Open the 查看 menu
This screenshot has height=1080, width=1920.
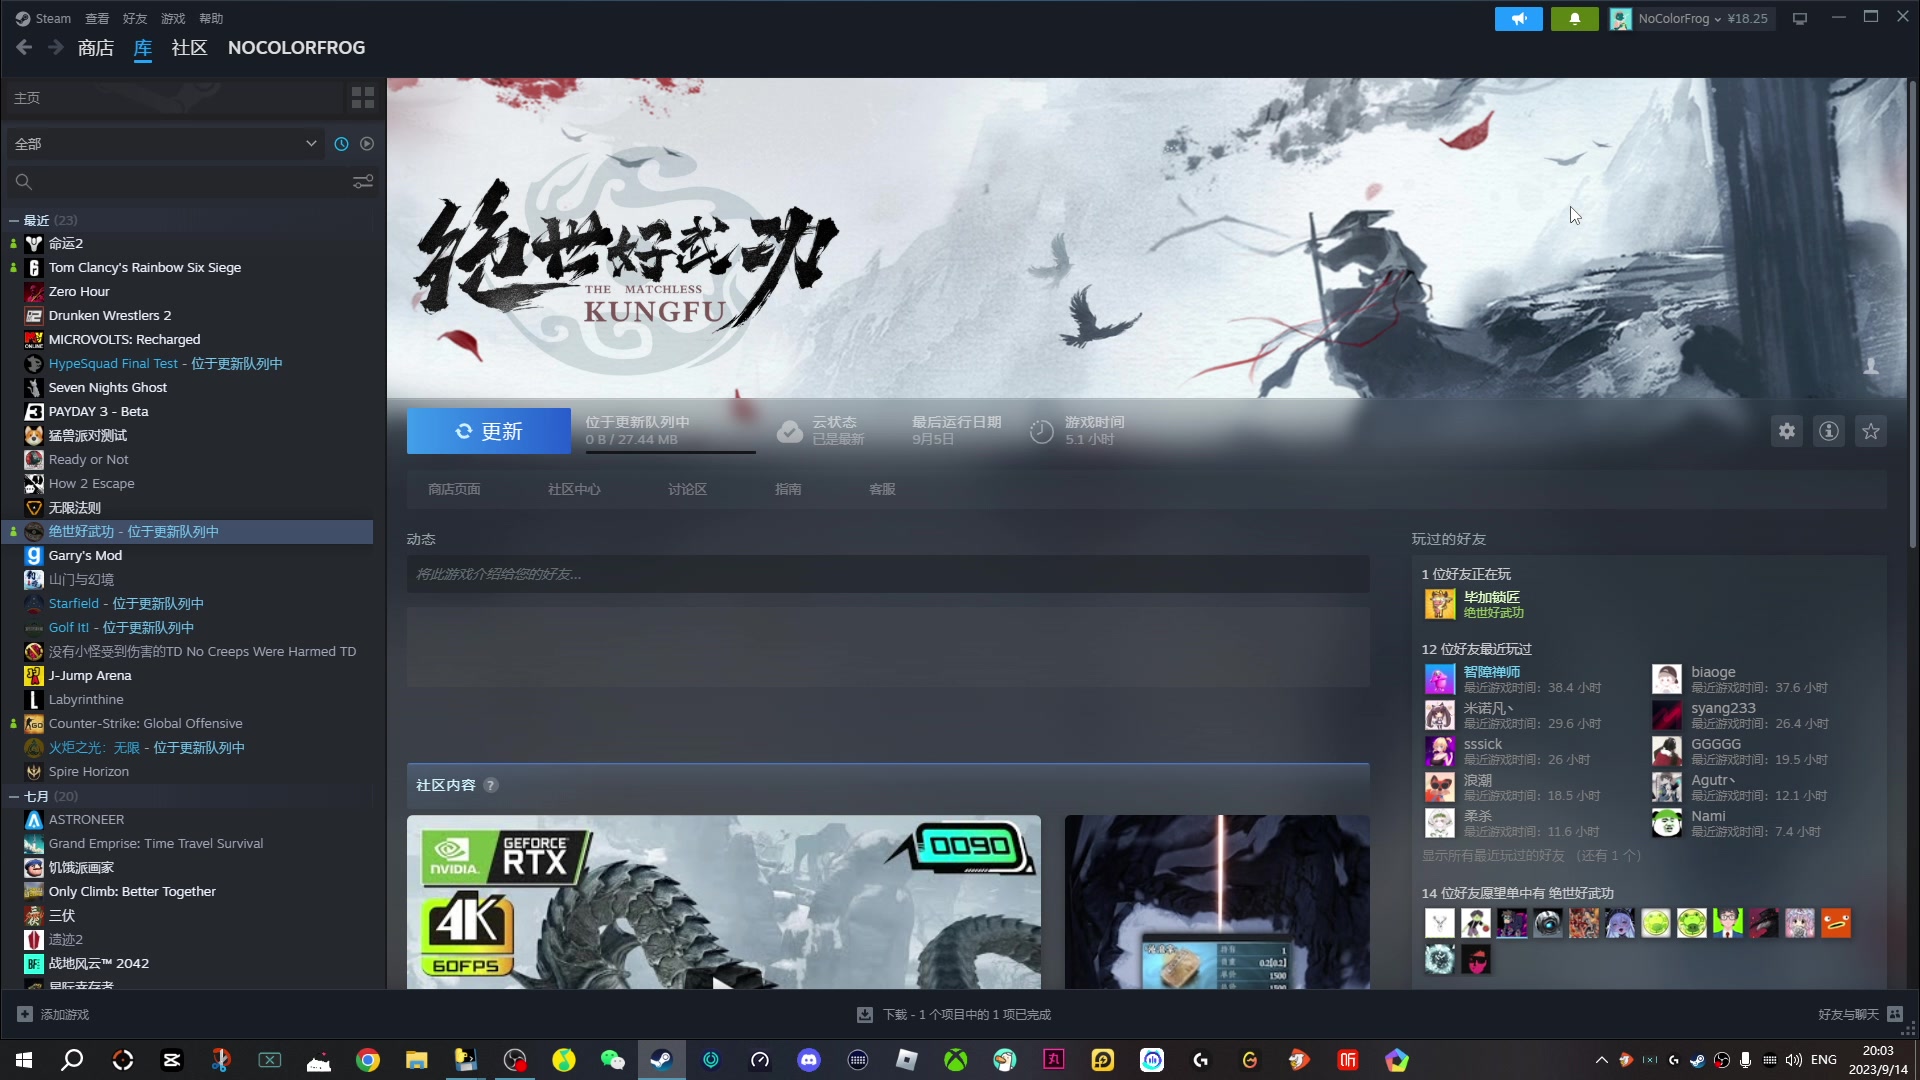97,18
